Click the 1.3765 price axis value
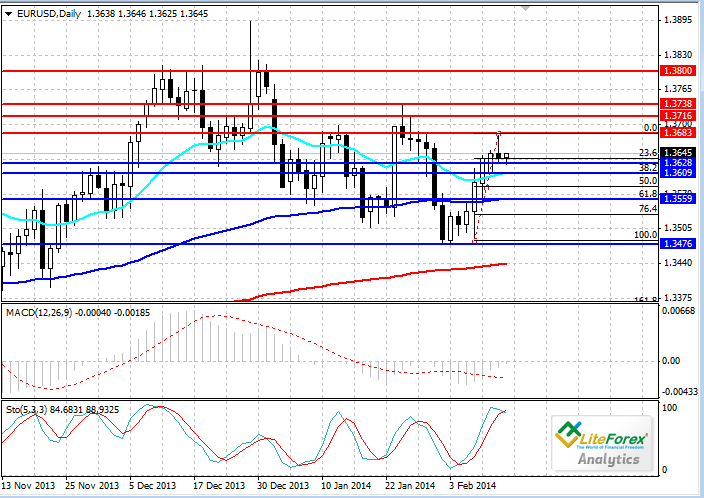704x498 pixels. click(678, 89)
